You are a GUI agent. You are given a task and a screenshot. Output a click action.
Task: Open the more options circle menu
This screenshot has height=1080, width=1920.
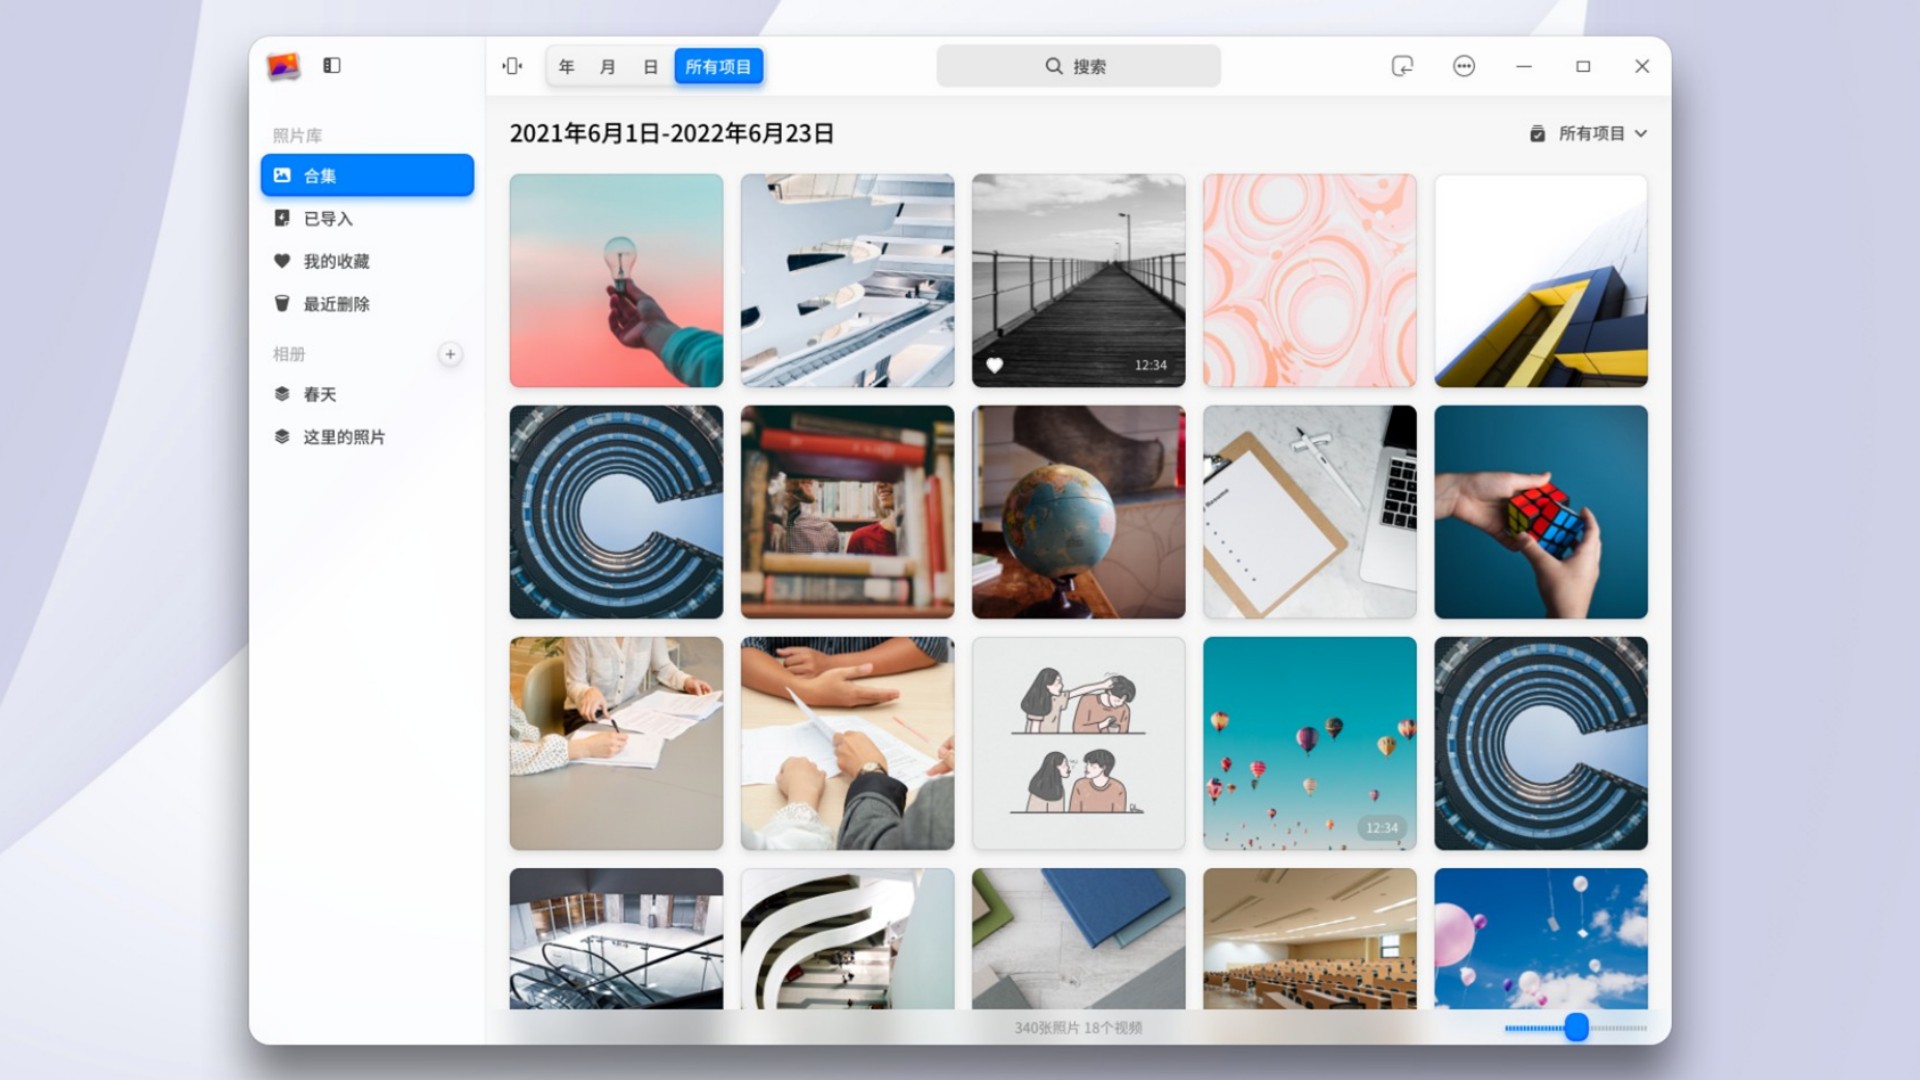tap(1463, 66)
